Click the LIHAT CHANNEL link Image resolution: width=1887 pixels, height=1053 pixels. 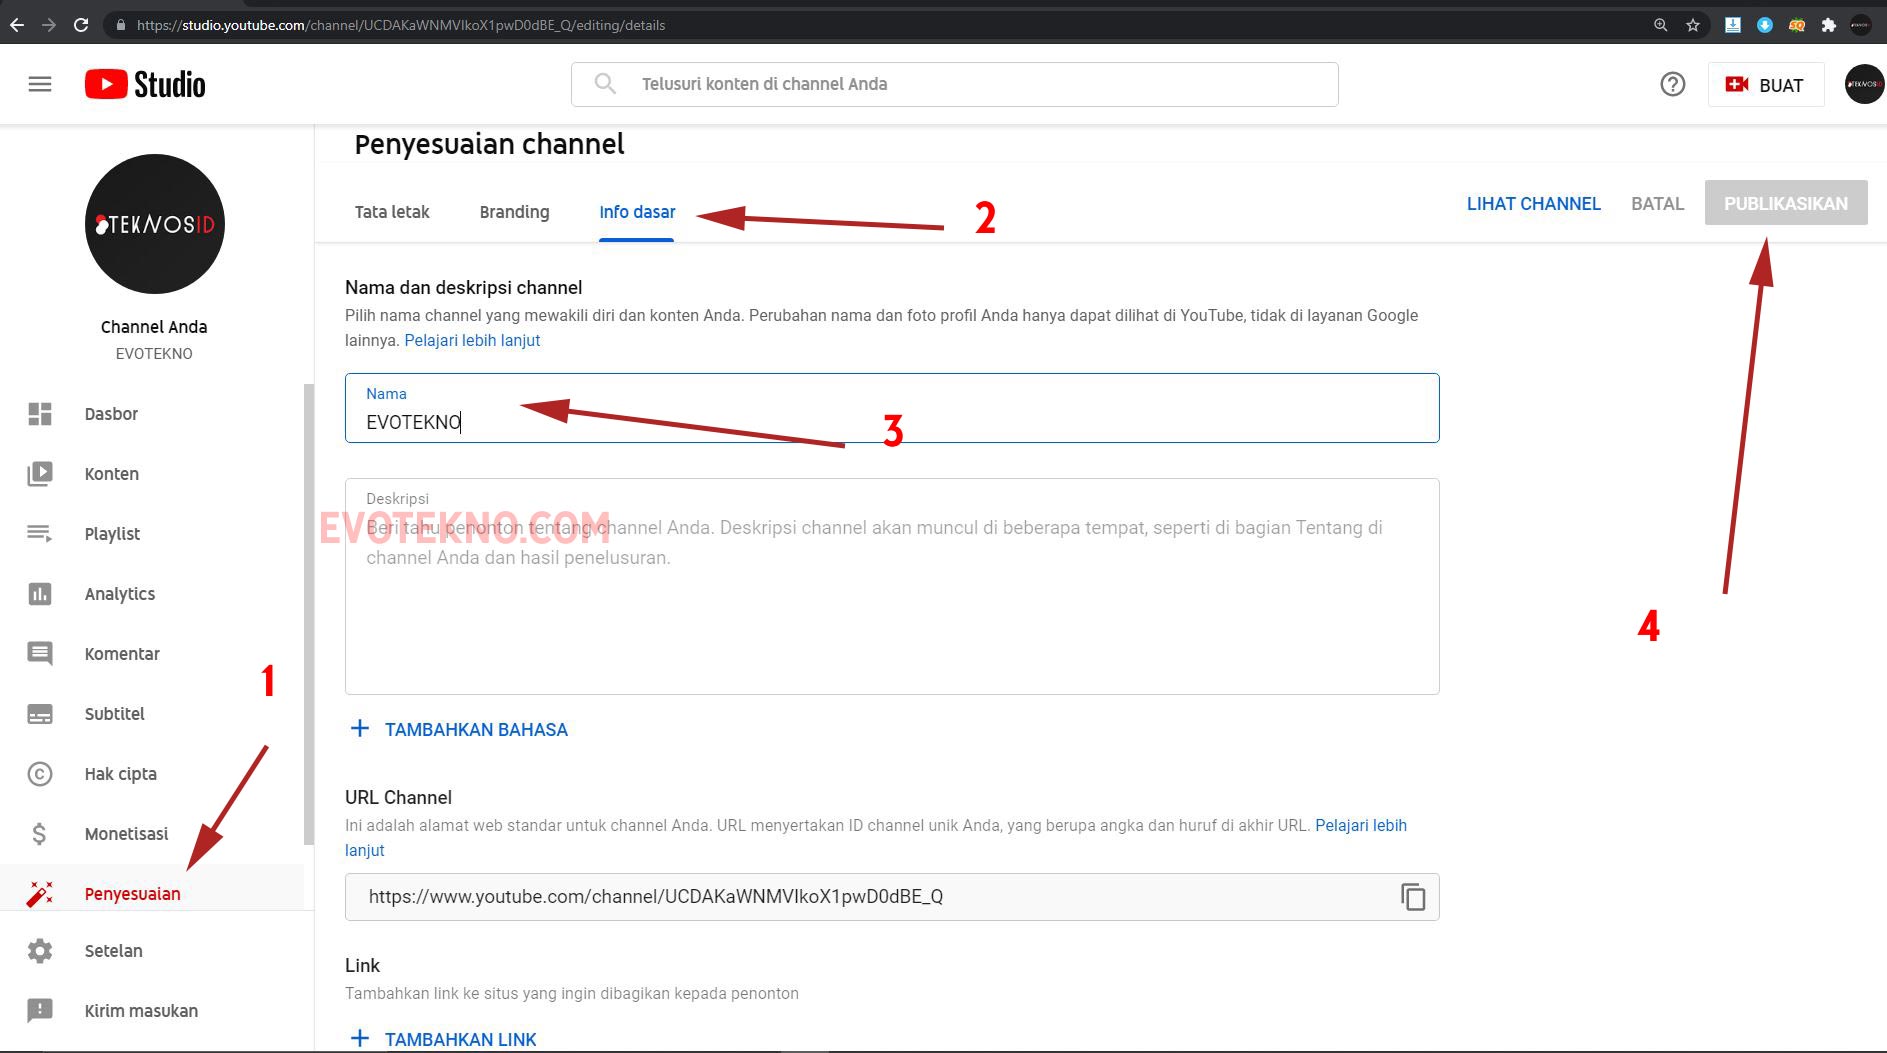tap(1533, 203)
